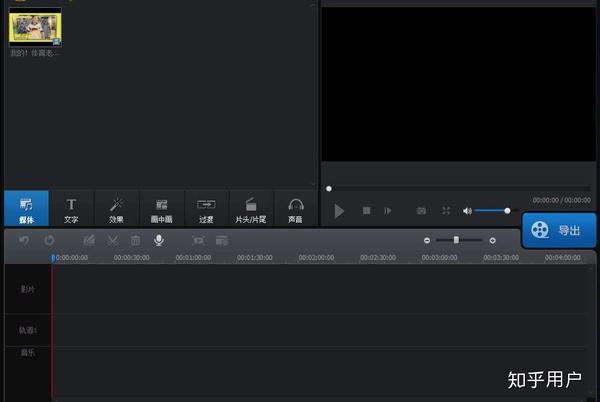
Task: Click the volume slider handle
Action: click(507, 211)
